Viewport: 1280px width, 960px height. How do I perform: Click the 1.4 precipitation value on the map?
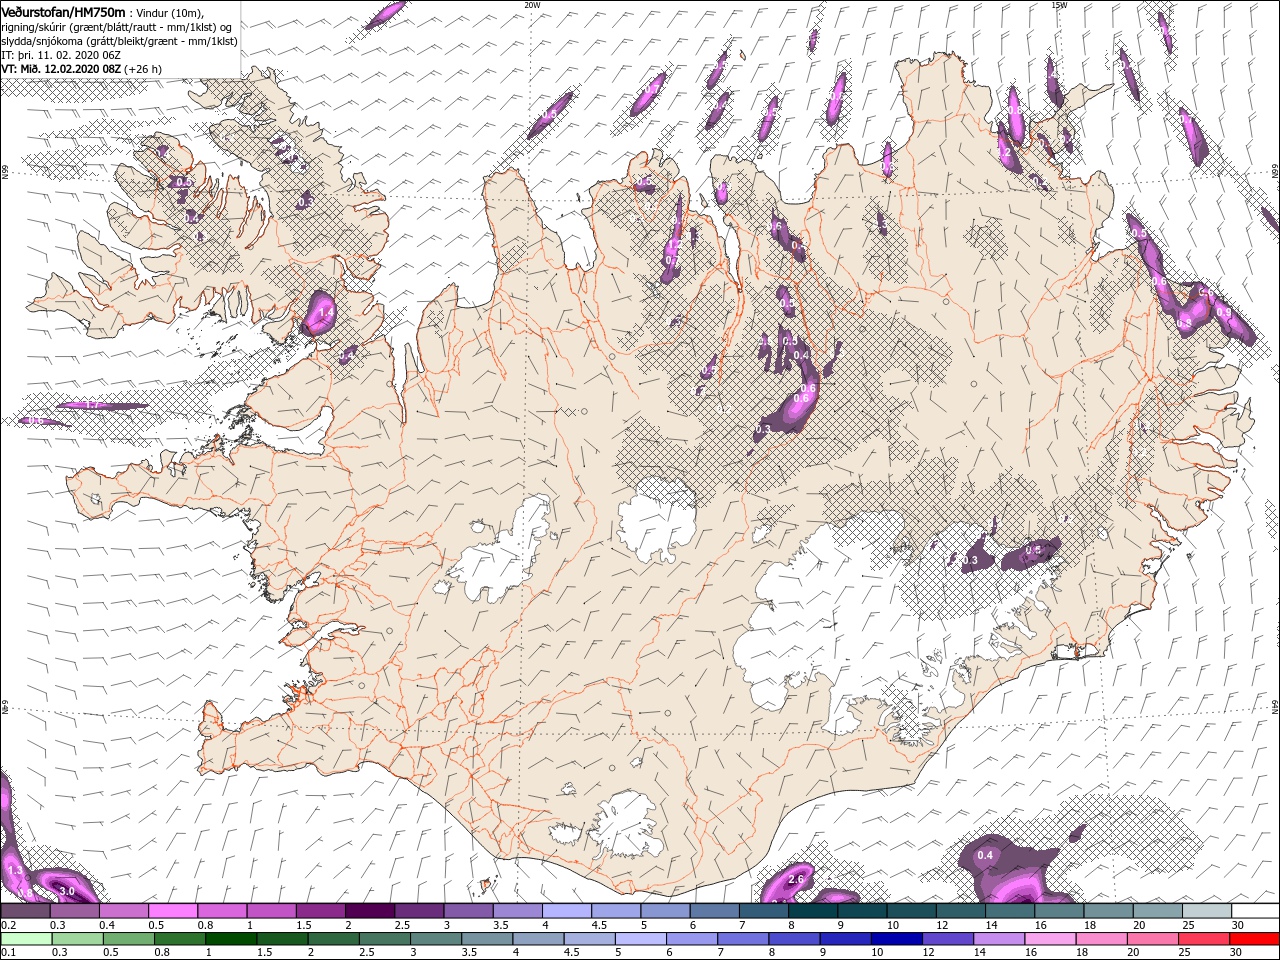[x=325, y=313]
